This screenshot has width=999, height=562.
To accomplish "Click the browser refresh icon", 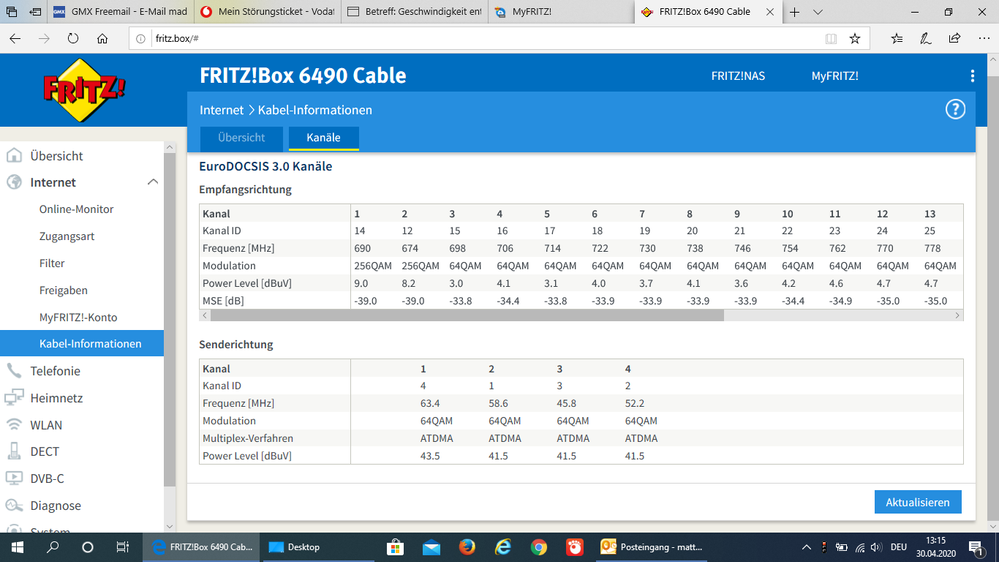I will pos(73,38).
